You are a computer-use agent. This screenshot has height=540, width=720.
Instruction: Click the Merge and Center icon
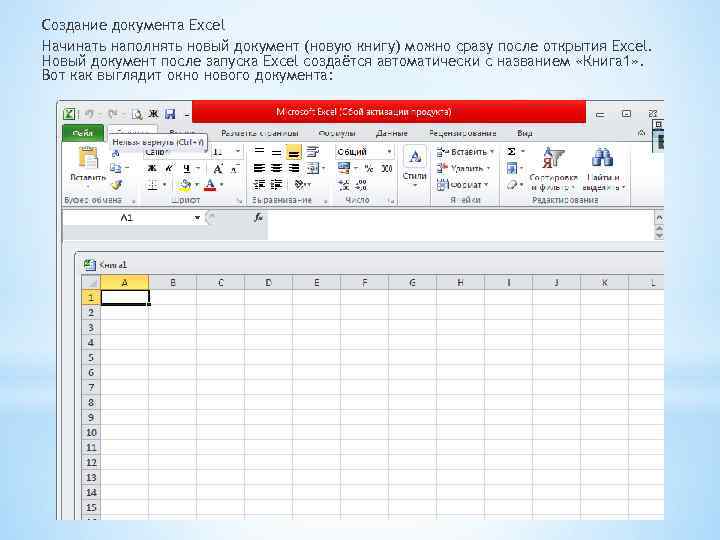click(x=313, y=169)
